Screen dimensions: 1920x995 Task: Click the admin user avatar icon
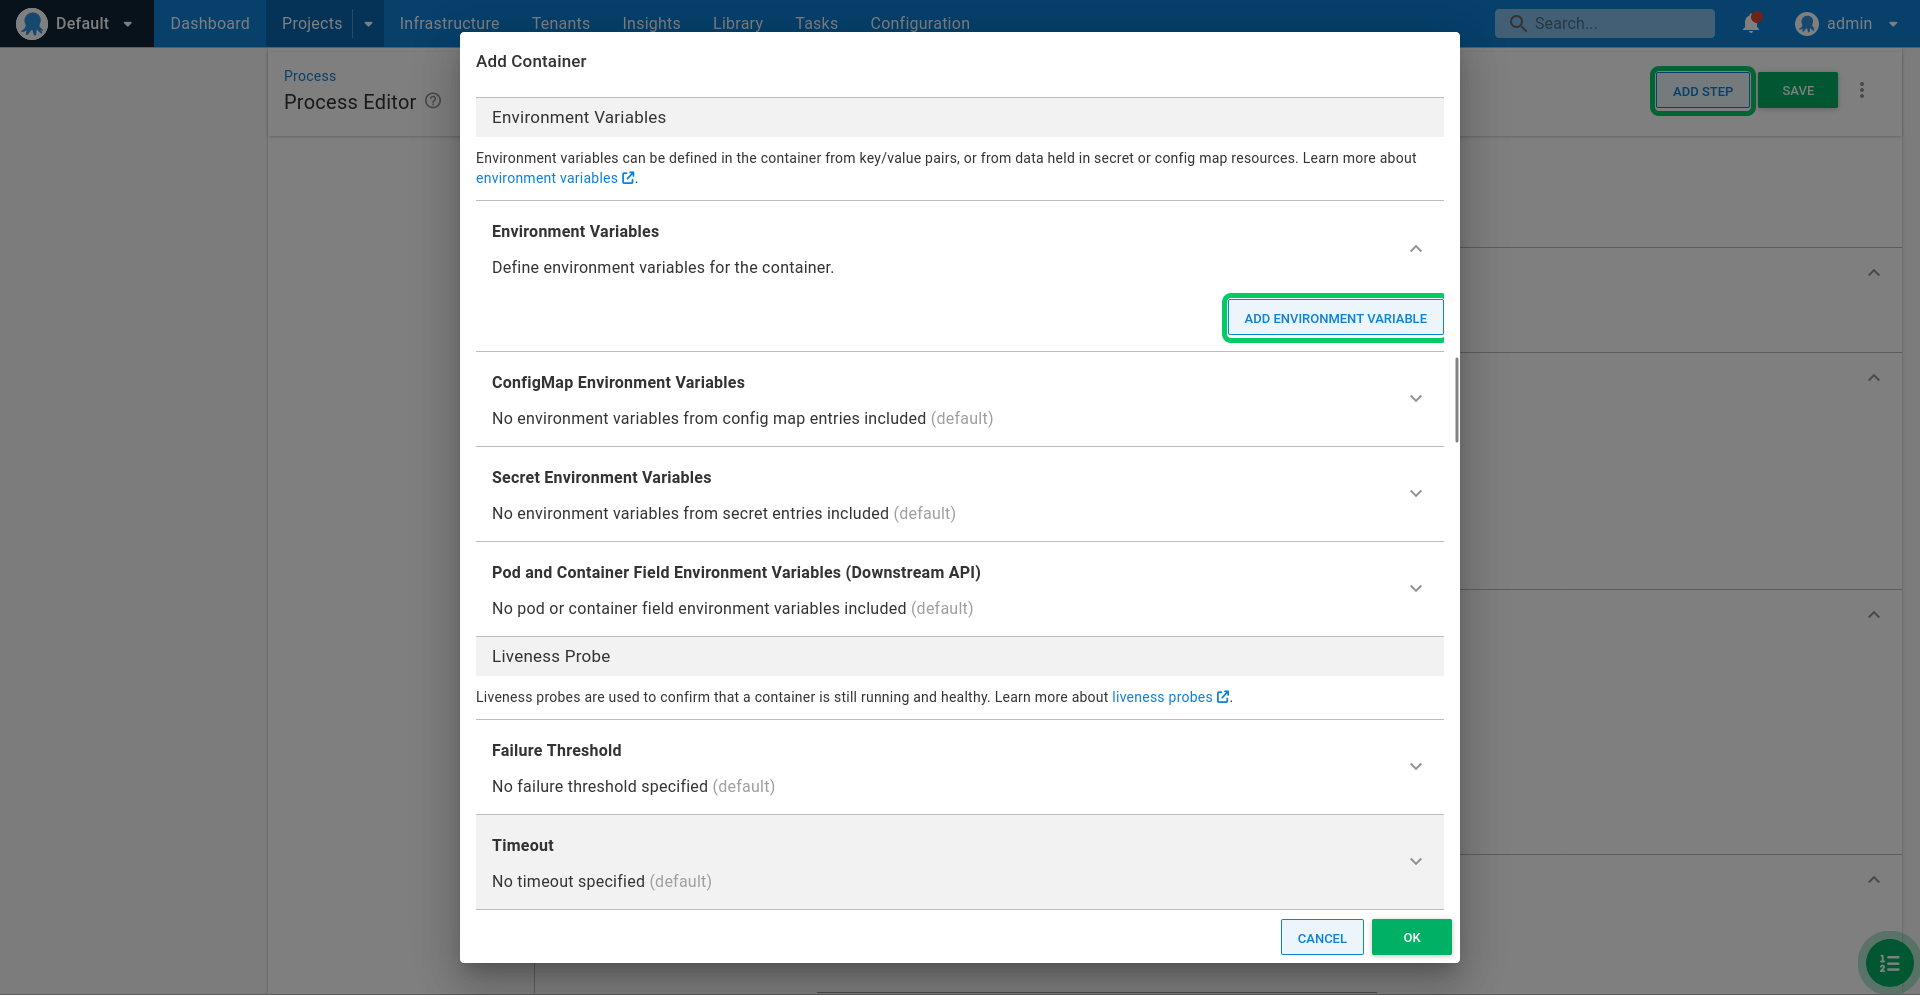pos(1806,23)
